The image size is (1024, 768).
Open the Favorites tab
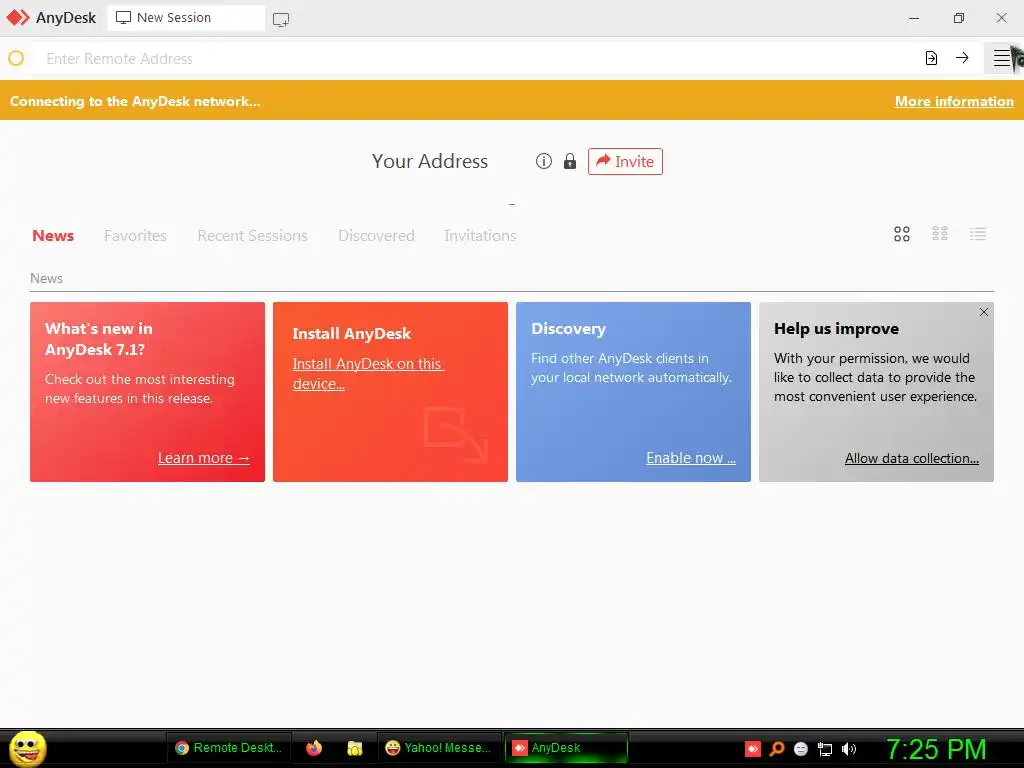pyautogui.click(x=135, y=236)
